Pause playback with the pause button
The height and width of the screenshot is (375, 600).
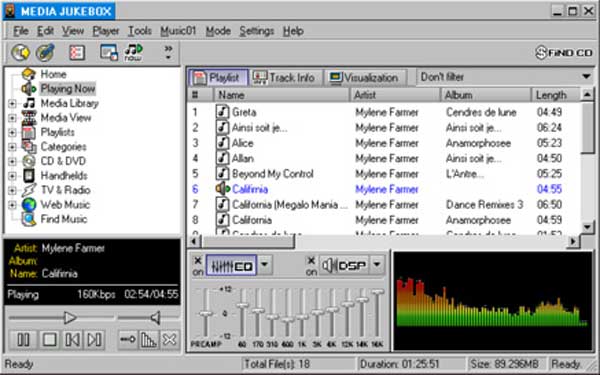point(23,339)
